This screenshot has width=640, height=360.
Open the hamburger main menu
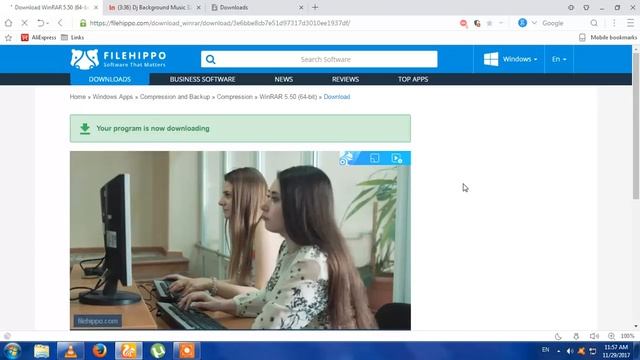[631, 23]
